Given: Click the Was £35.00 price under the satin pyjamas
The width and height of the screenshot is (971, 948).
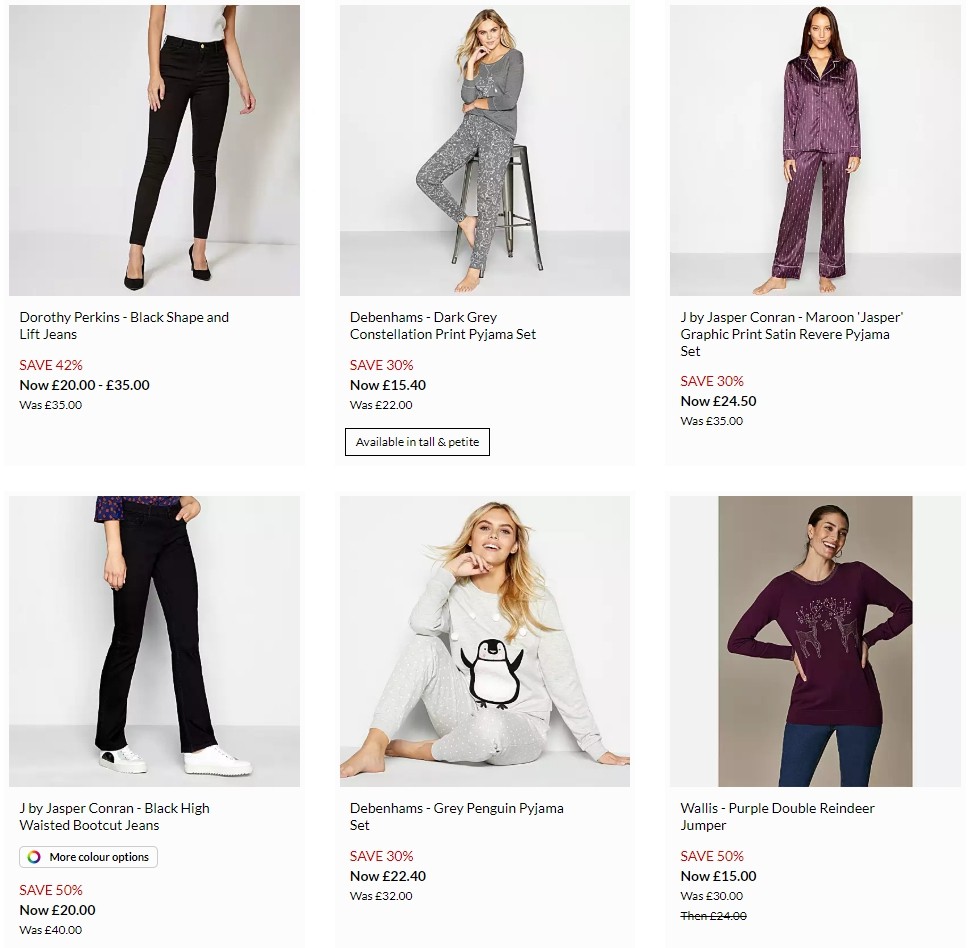Looking at the screenshot, I should coord(711,421).
